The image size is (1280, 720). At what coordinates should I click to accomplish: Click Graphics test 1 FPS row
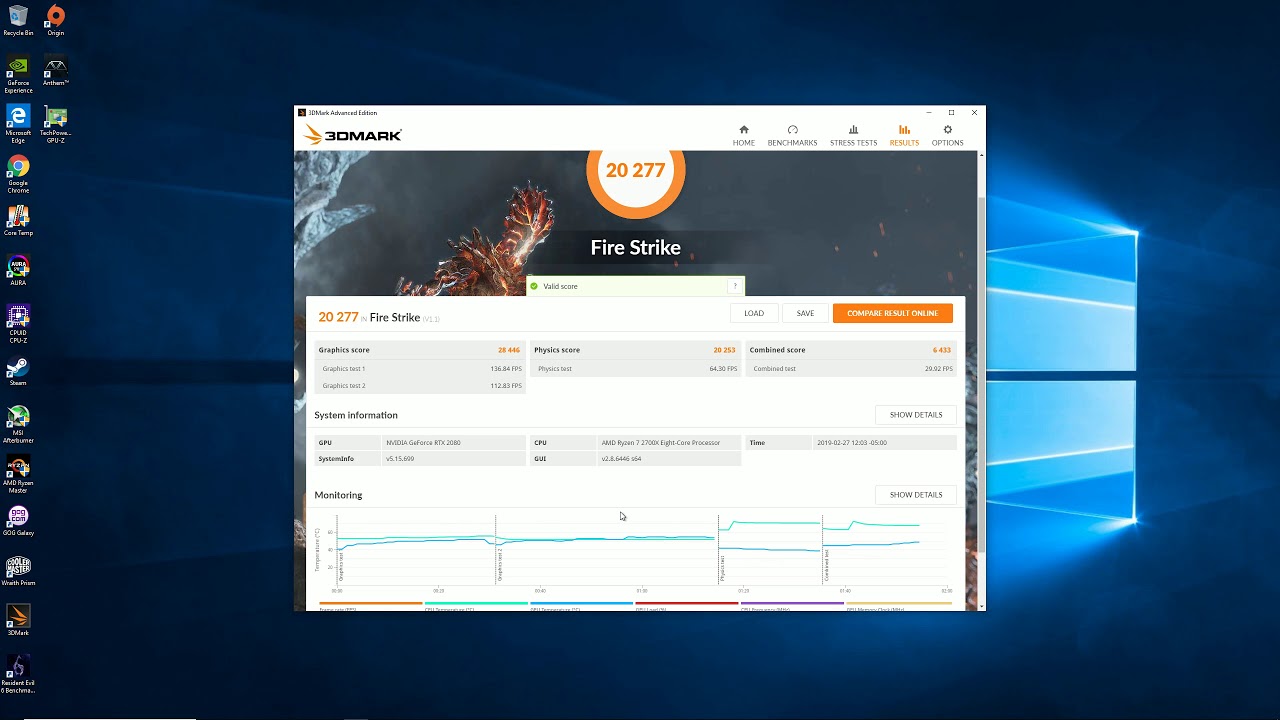point(420,368)
